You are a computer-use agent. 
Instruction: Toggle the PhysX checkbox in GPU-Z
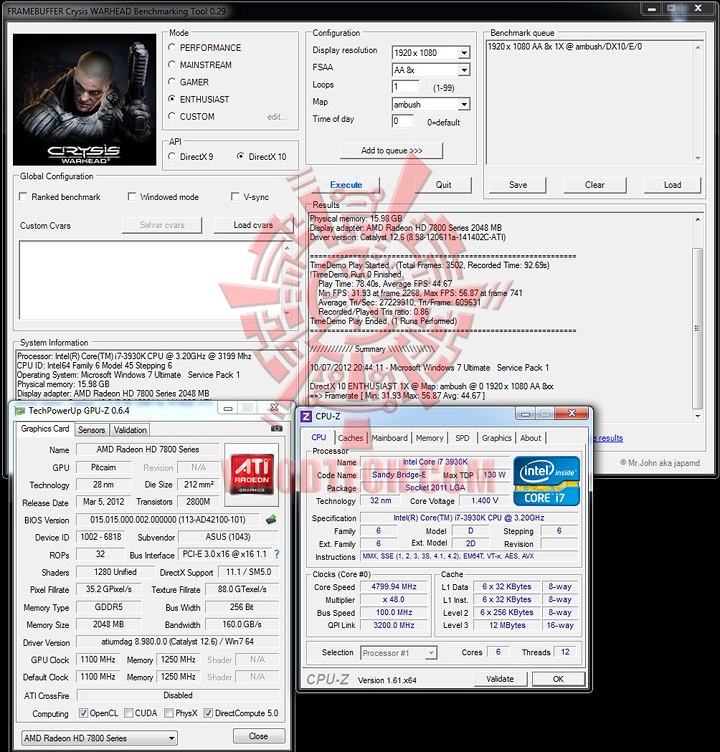[x=169, y=713]
